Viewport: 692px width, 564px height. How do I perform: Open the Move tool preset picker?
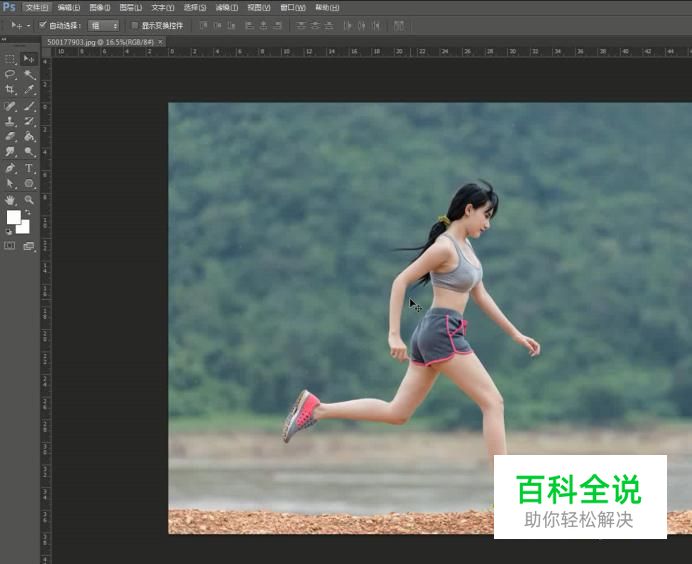tap(20, 26)
